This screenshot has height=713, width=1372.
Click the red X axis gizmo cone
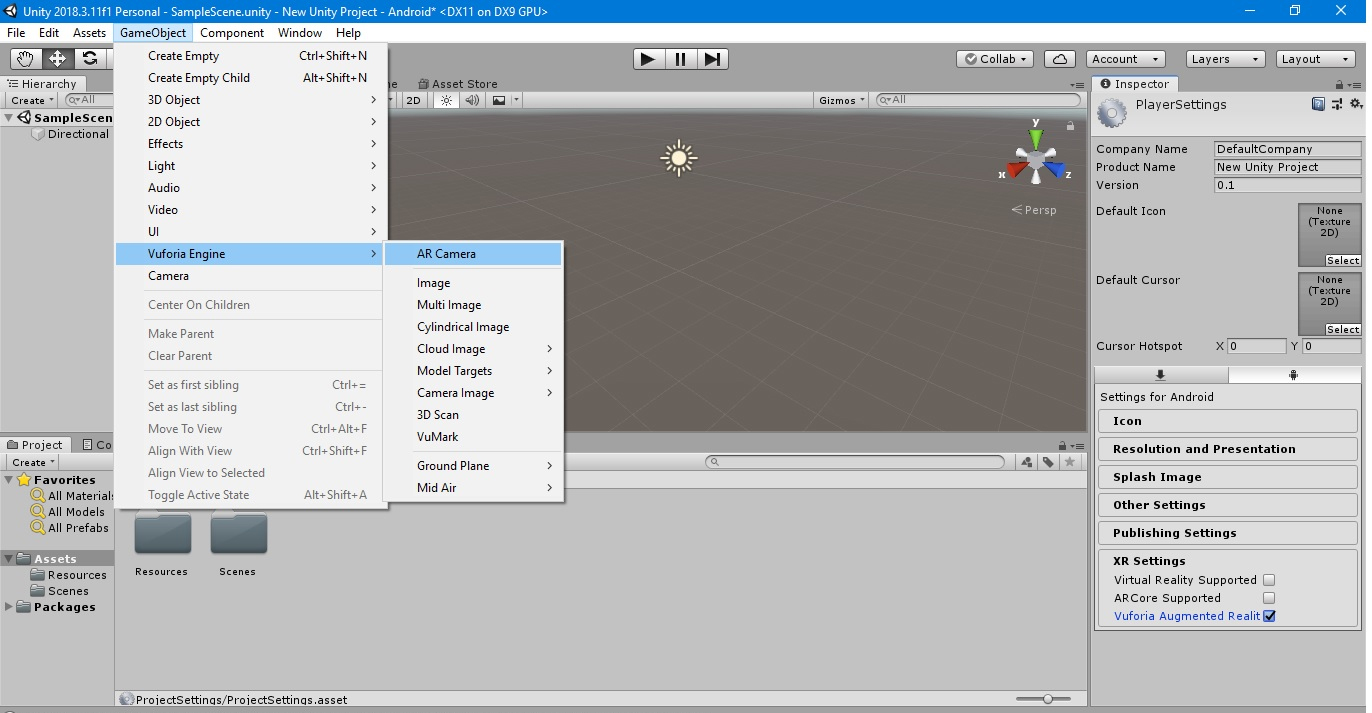pyautogui.click(x=1018, y=170)
